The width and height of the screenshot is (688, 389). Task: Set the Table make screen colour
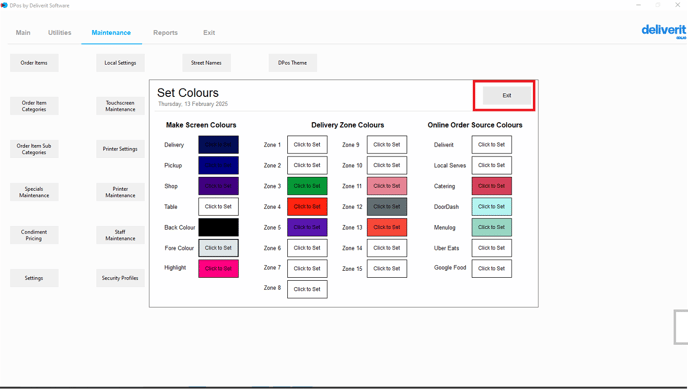219,207
